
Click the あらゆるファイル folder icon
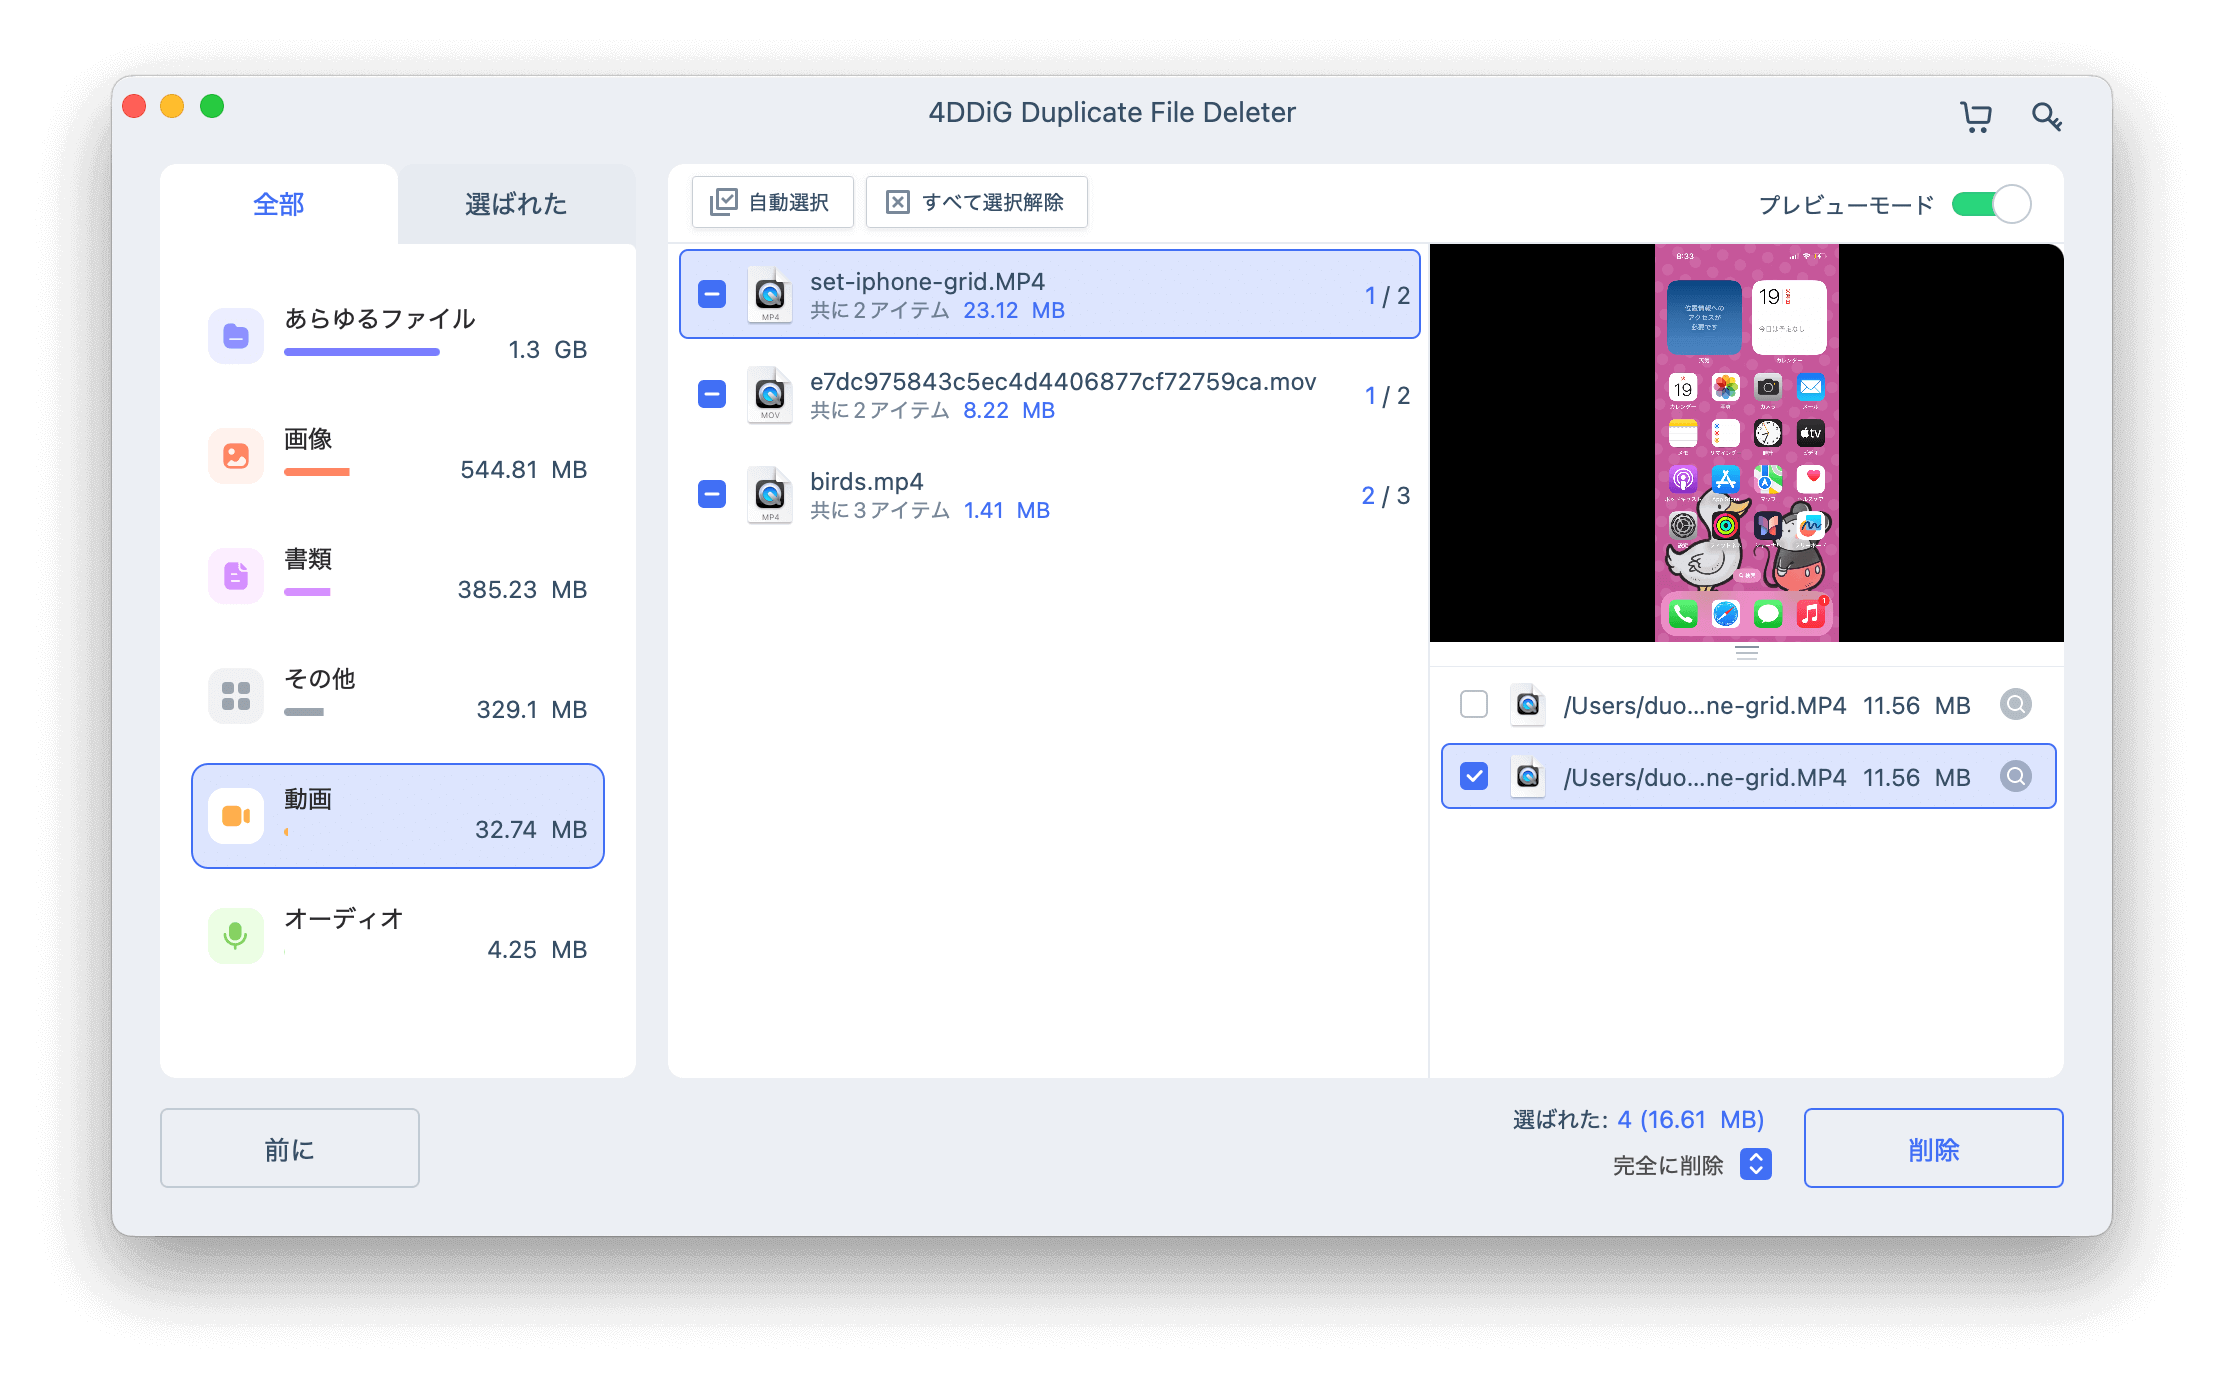point(236,336)
